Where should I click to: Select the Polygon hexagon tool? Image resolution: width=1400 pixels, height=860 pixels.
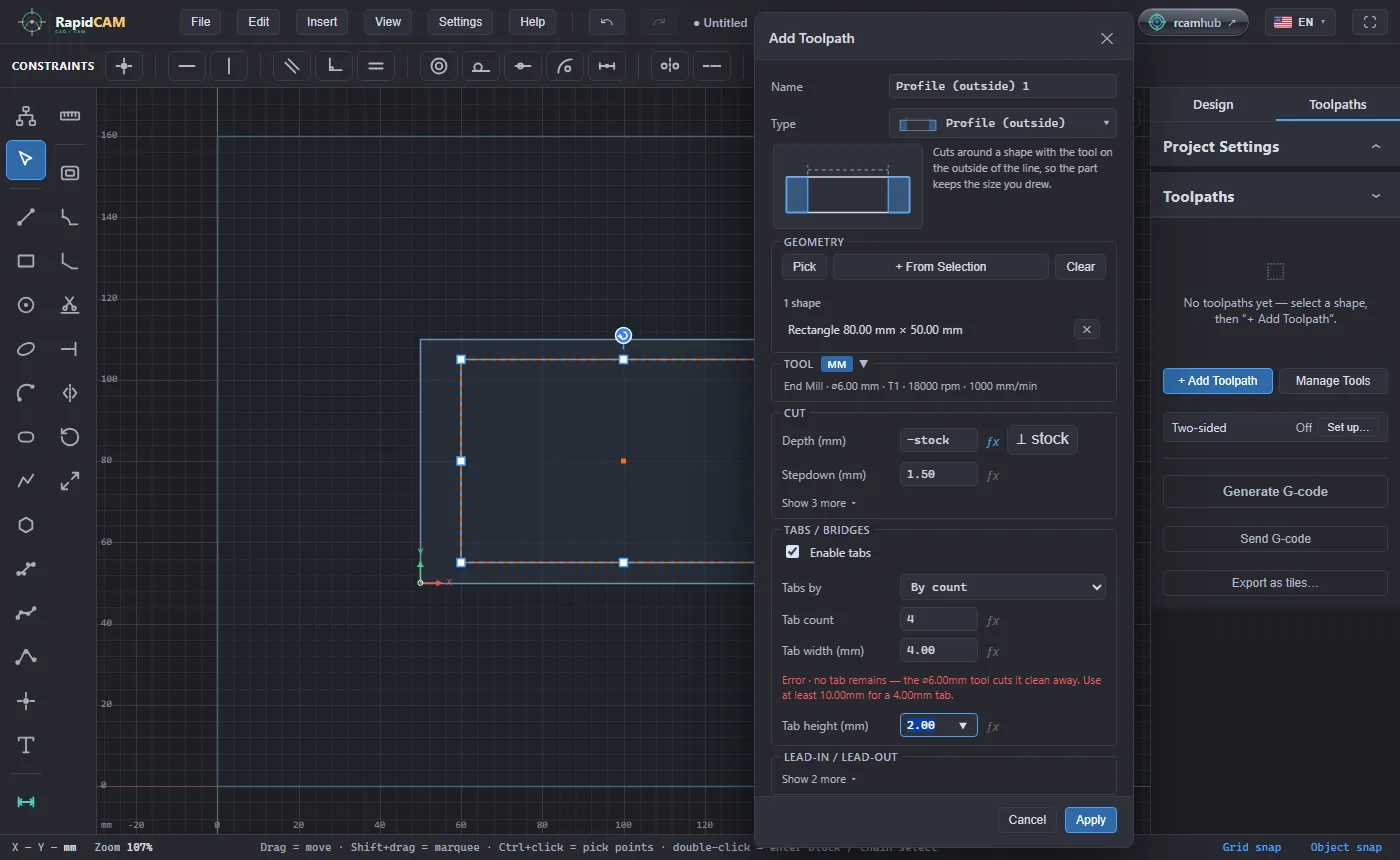pos(26,525)
